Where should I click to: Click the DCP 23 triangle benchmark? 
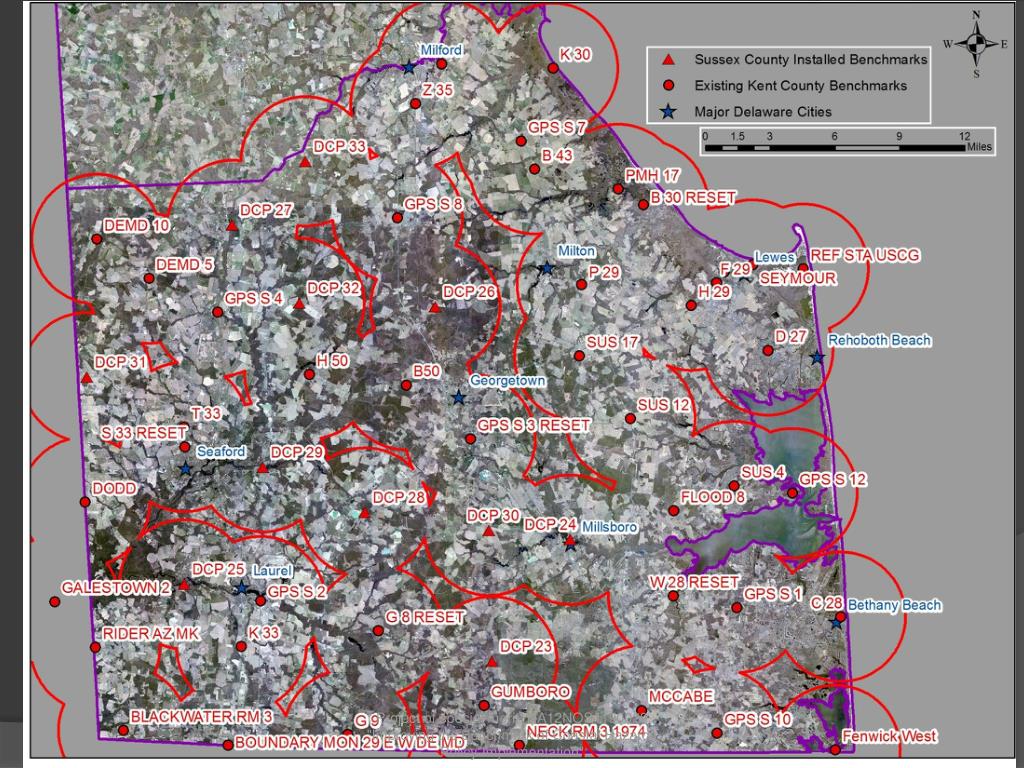click(x=492, y=662)
